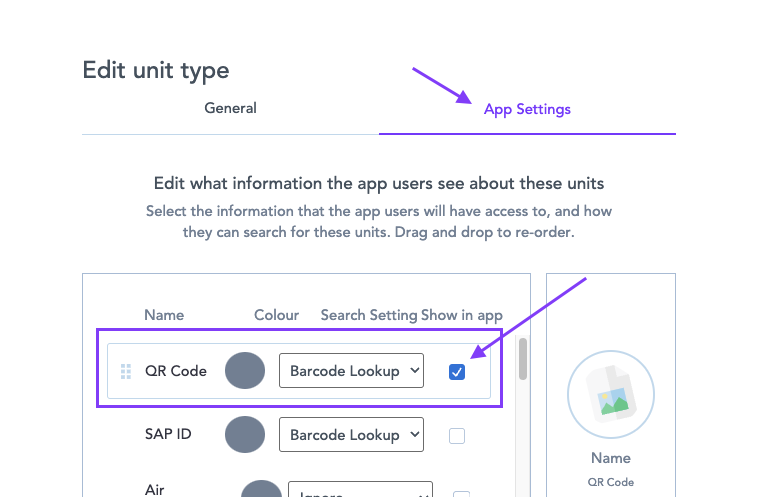Click the SAP ID row name
The width and height of the screenshot is (784, 497).
(168, 435)
